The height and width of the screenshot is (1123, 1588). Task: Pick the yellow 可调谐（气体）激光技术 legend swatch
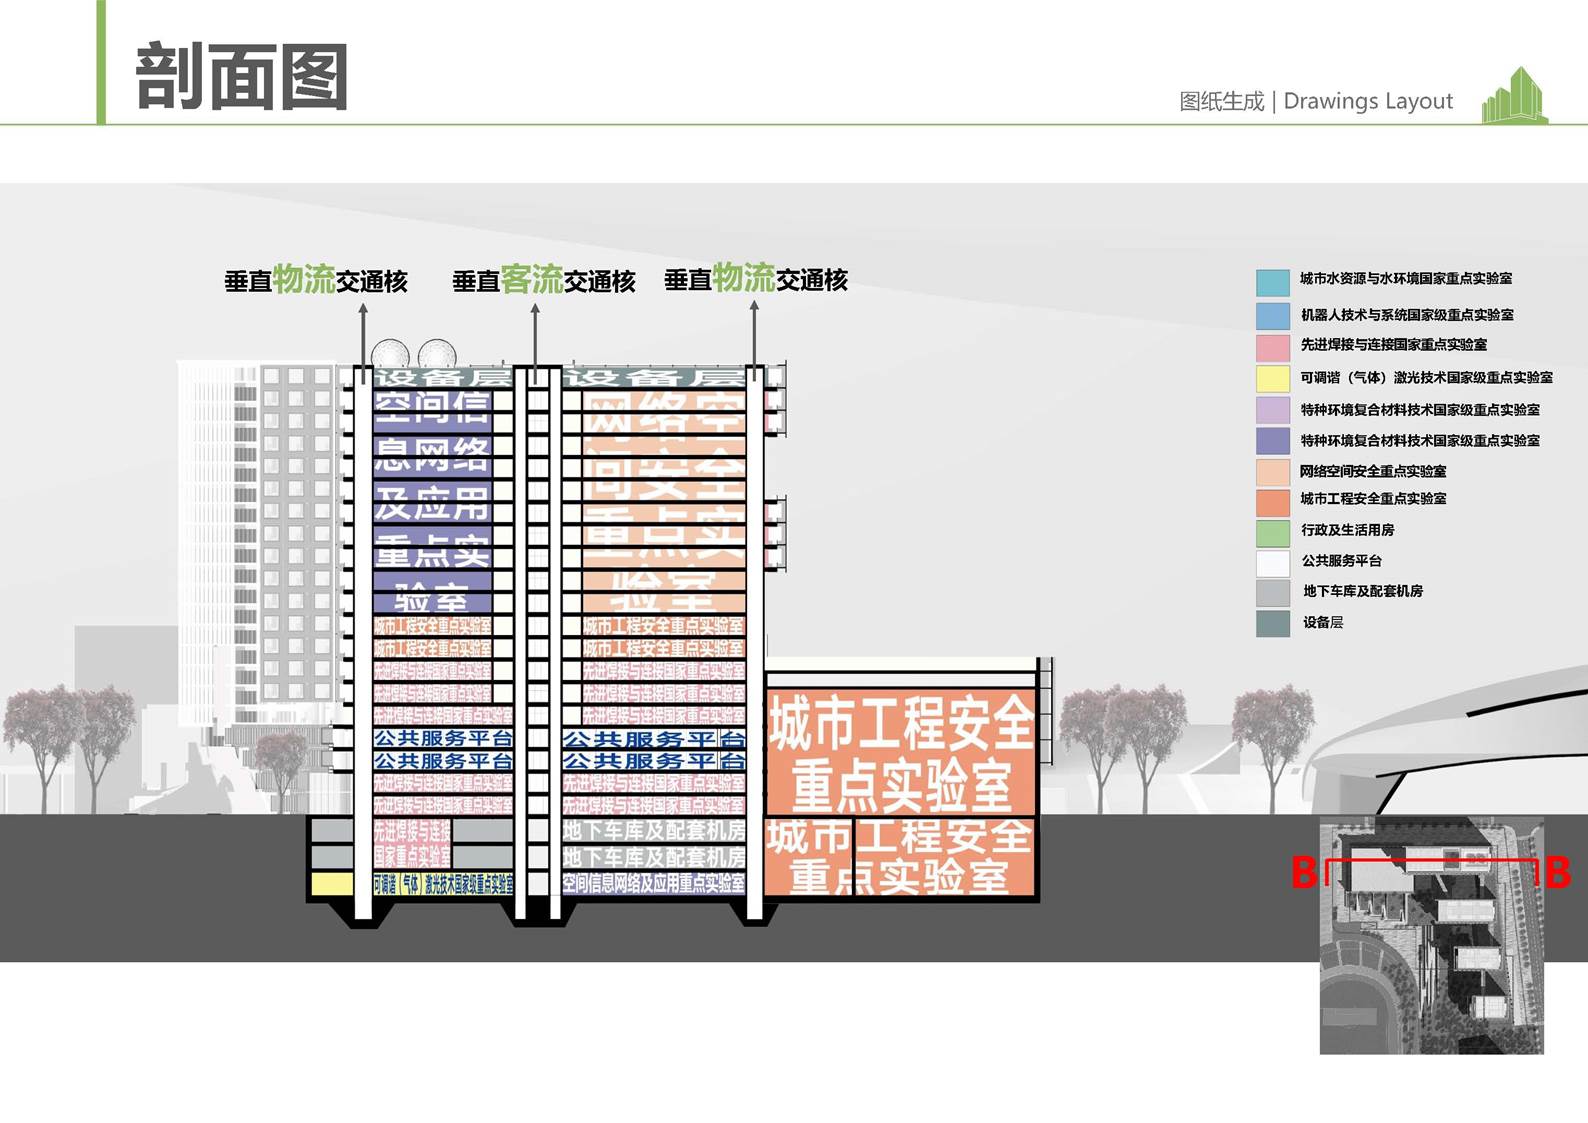click(1272, 379)
